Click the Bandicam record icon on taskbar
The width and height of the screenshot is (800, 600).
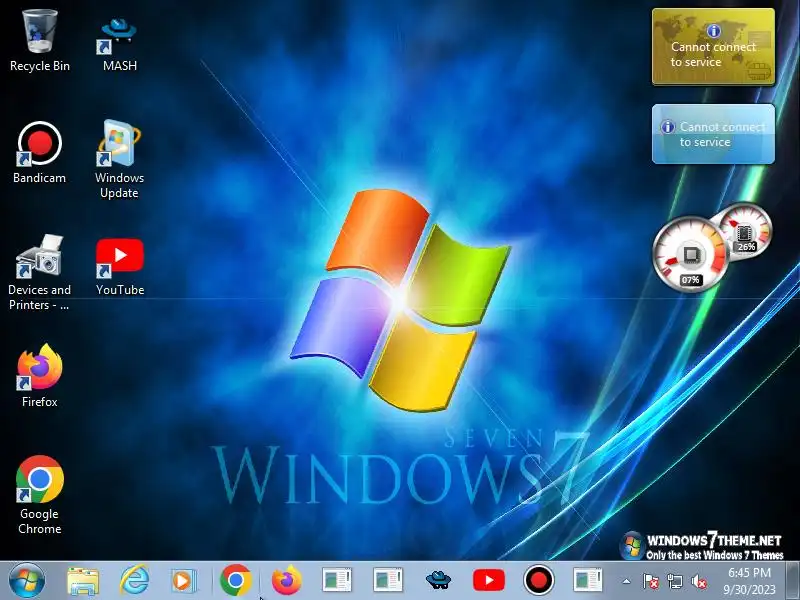click(538, 581)
